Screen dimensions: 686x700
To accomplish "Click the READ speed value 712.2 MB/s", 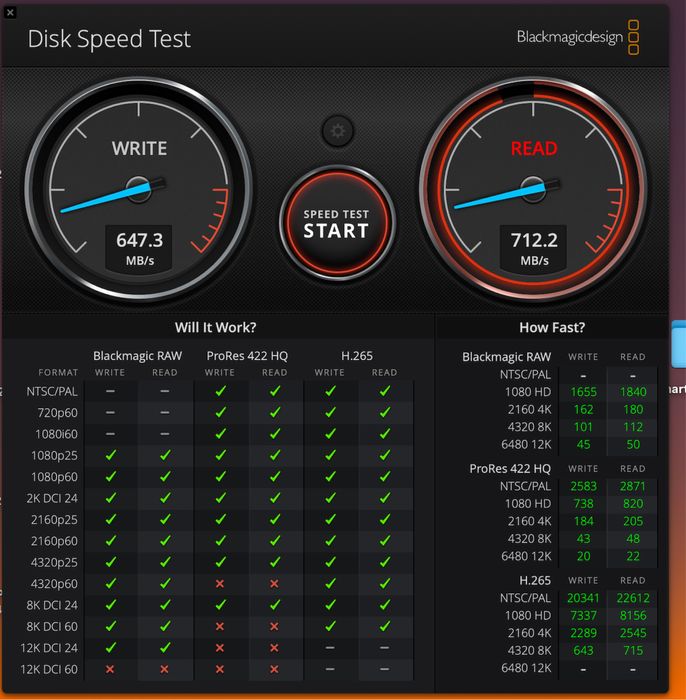I will pyautogui.click(x=534, y=248).
